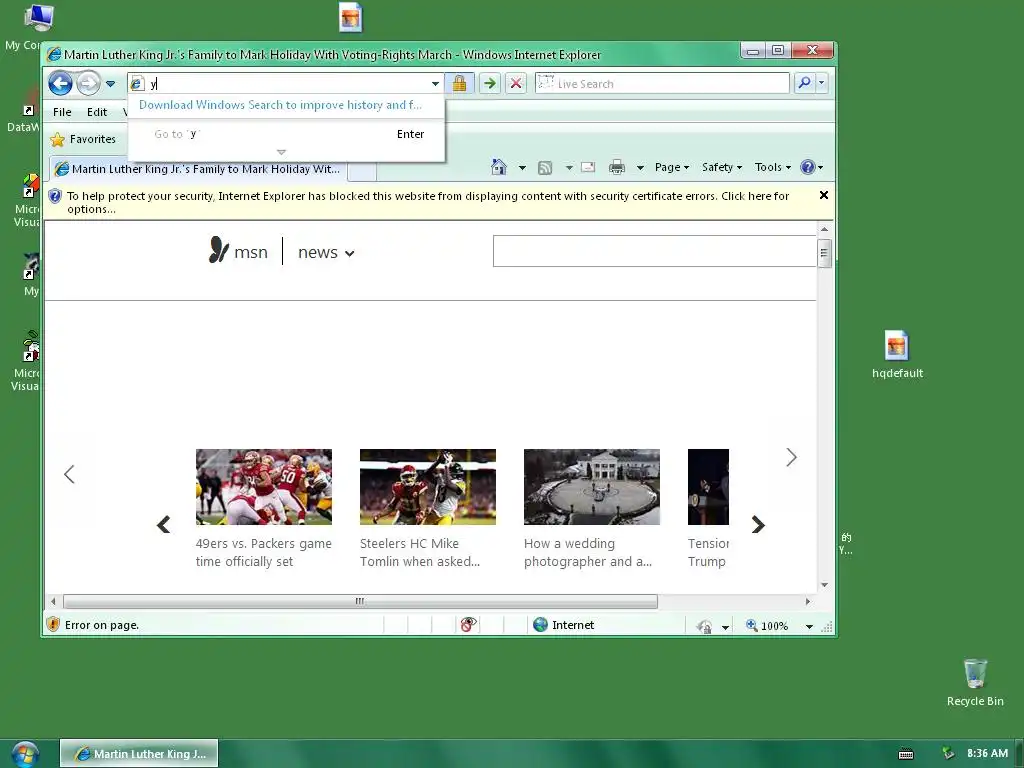Open the Tools menu
The height and width of the screenshot is (768, 1024).
[x=773, y=167]
